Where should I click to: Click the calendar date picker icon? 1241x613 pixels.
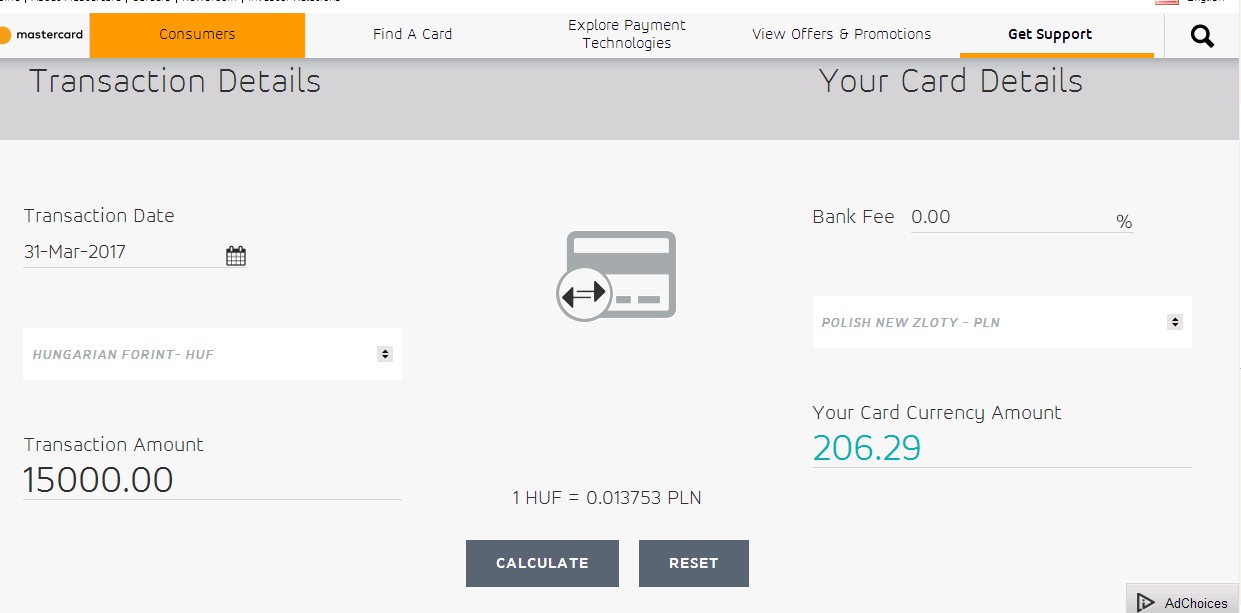point(235,256)
